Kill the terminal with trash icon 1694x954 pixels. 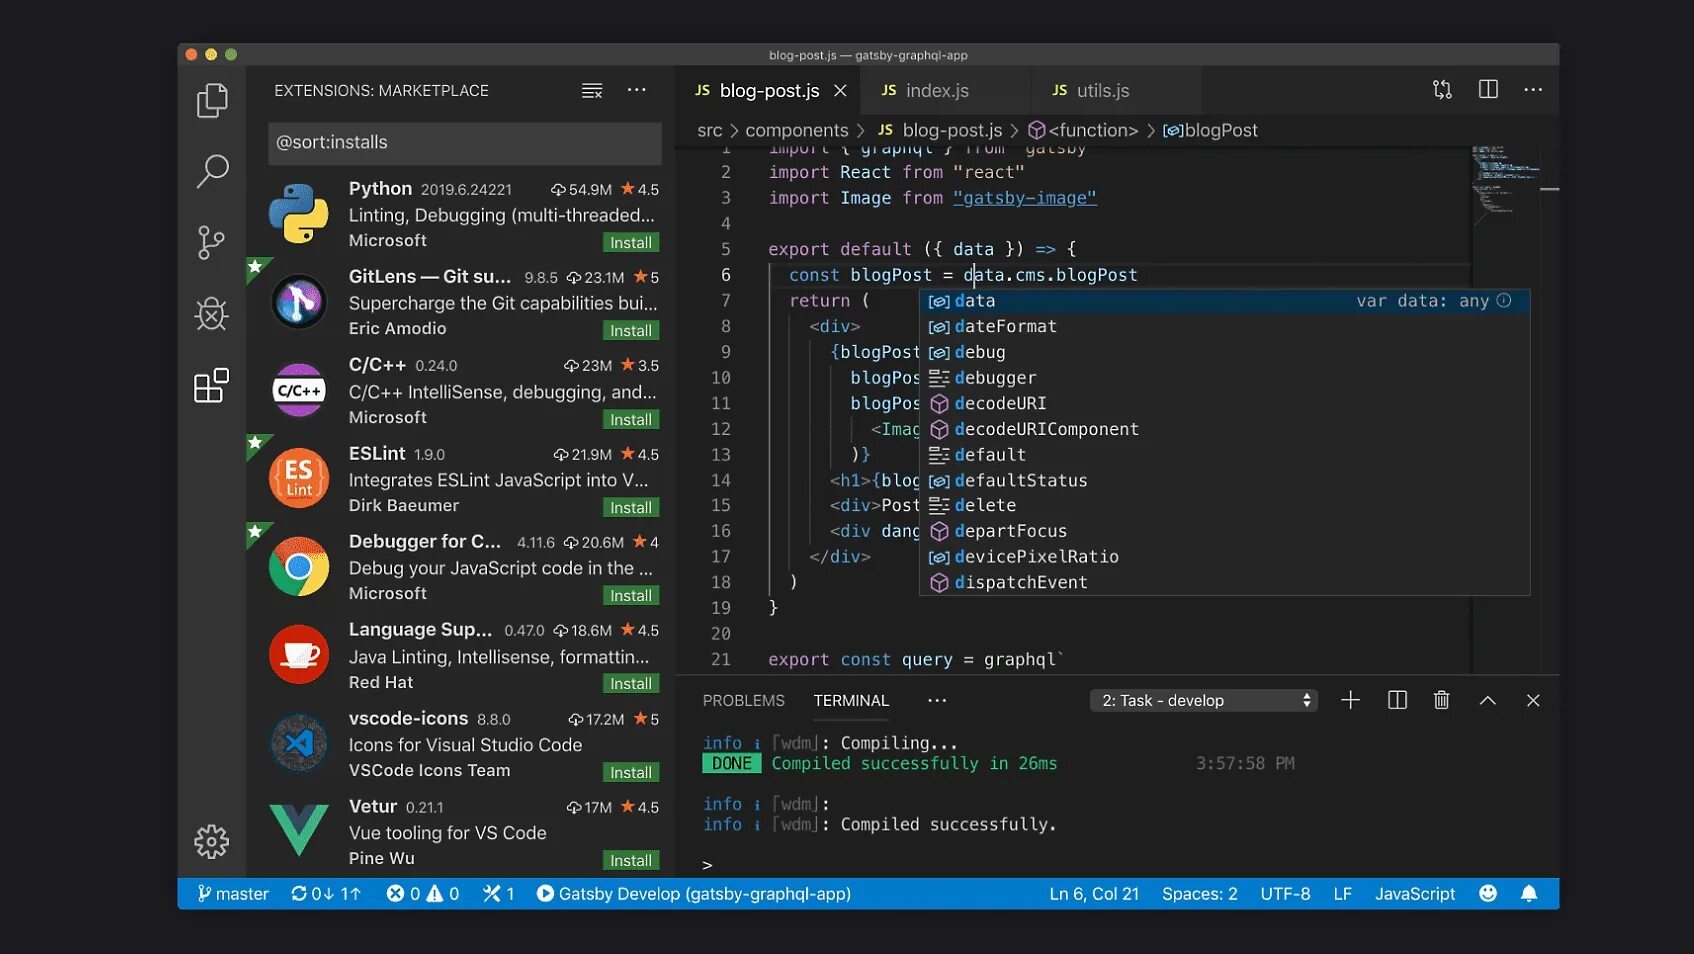point(1441,700)
